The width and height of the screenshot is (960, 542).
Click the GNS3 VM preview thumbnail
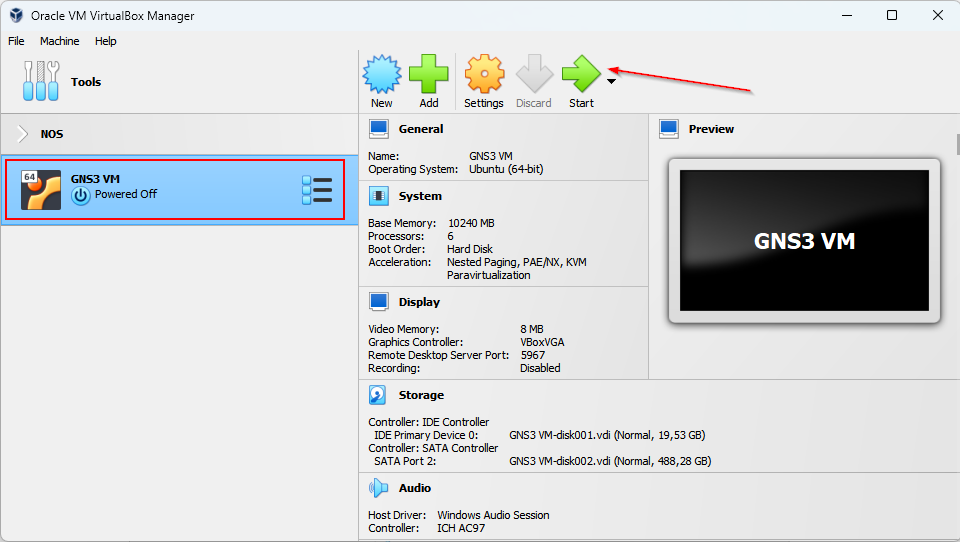coord(804,240)
